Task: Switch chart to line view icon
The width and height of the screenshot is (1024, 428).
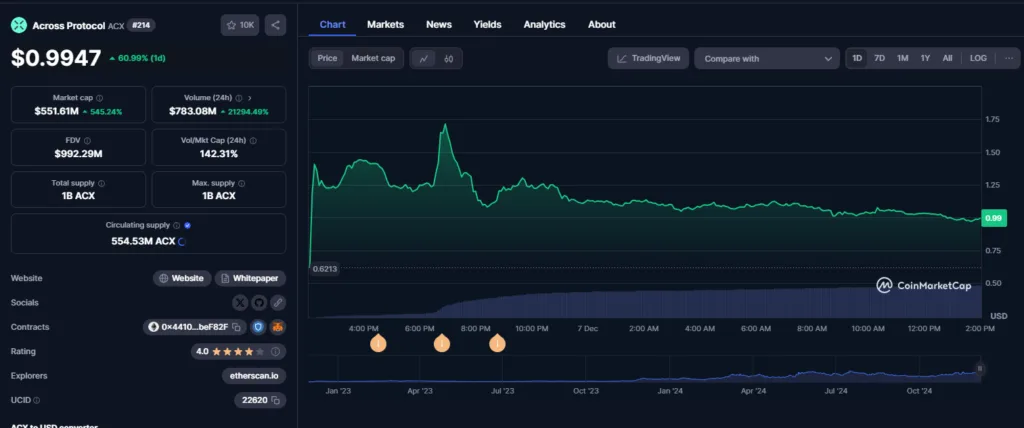Action: [423, 58]
